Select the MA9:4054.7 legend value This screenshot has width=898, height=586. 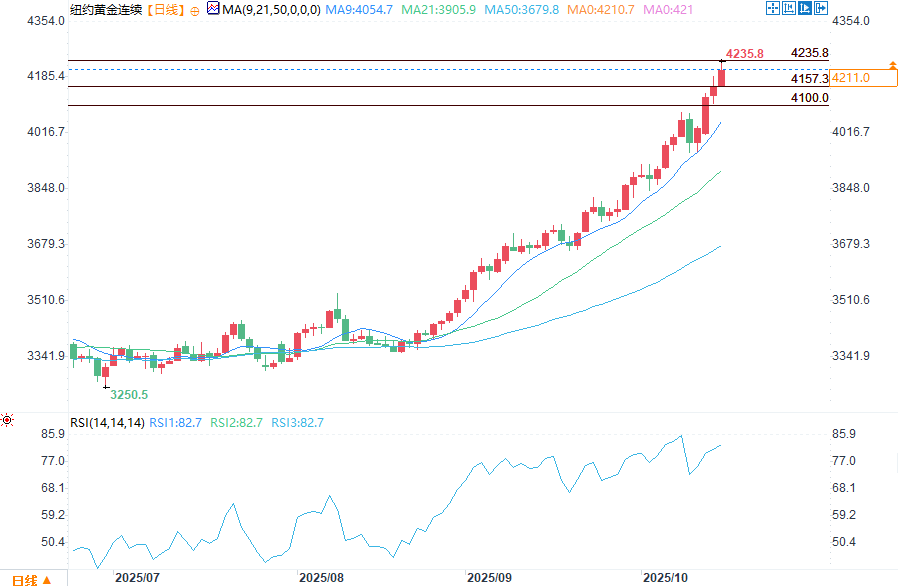359,10
